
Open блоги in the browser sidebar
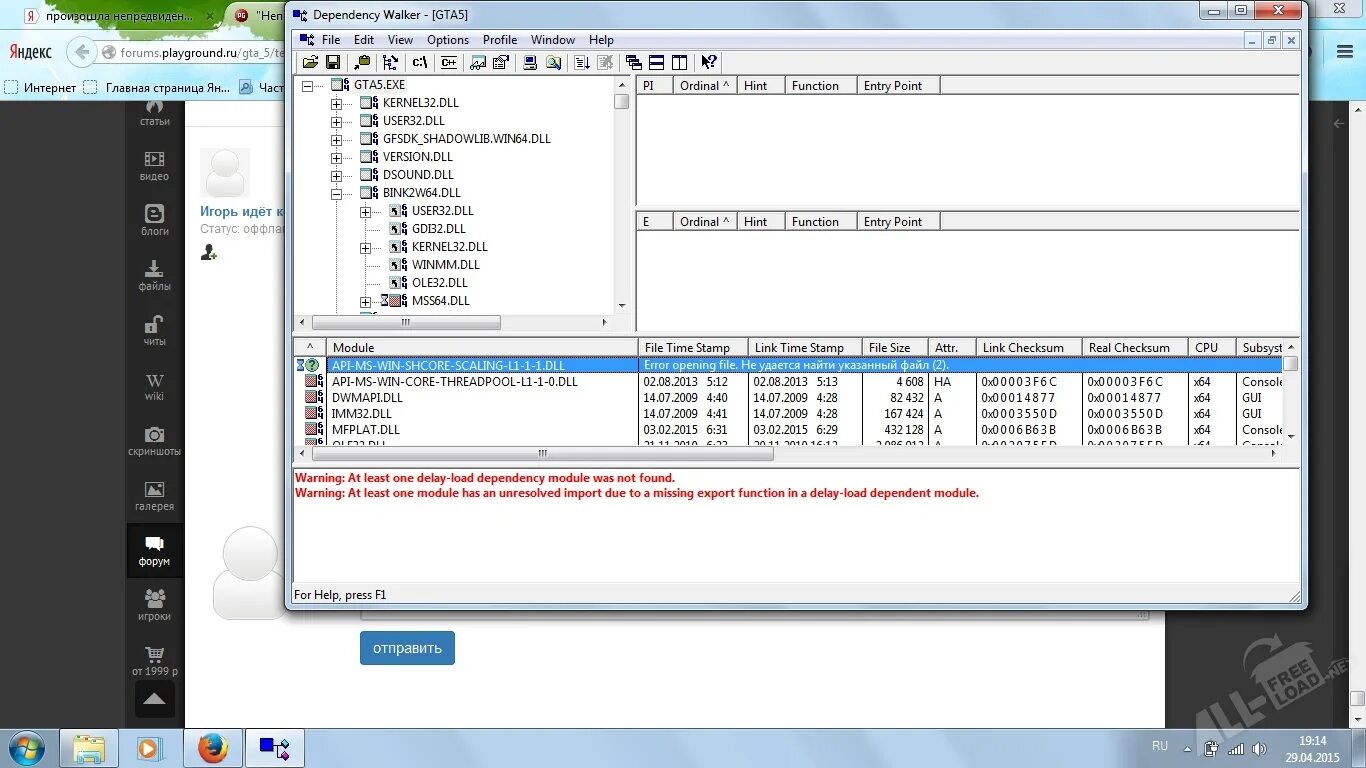(x=154, y=221)
